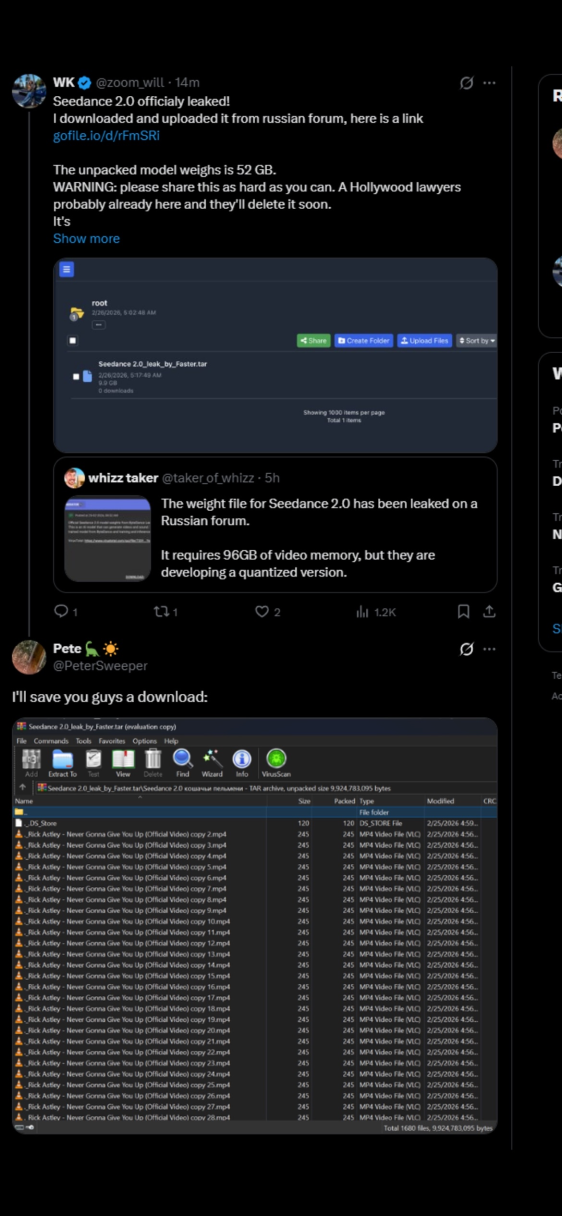
Task: Click the WinRAR Test toolbar icon
Action: [93, 762]
